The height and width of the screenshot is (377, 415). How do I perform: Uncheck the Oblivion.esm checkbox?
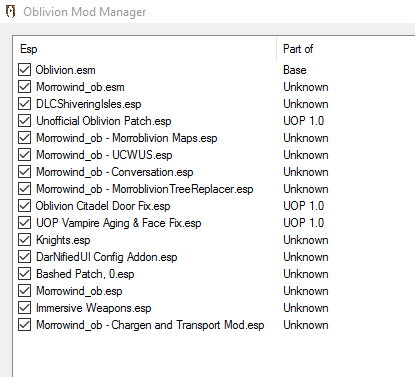tap(24, 70)
